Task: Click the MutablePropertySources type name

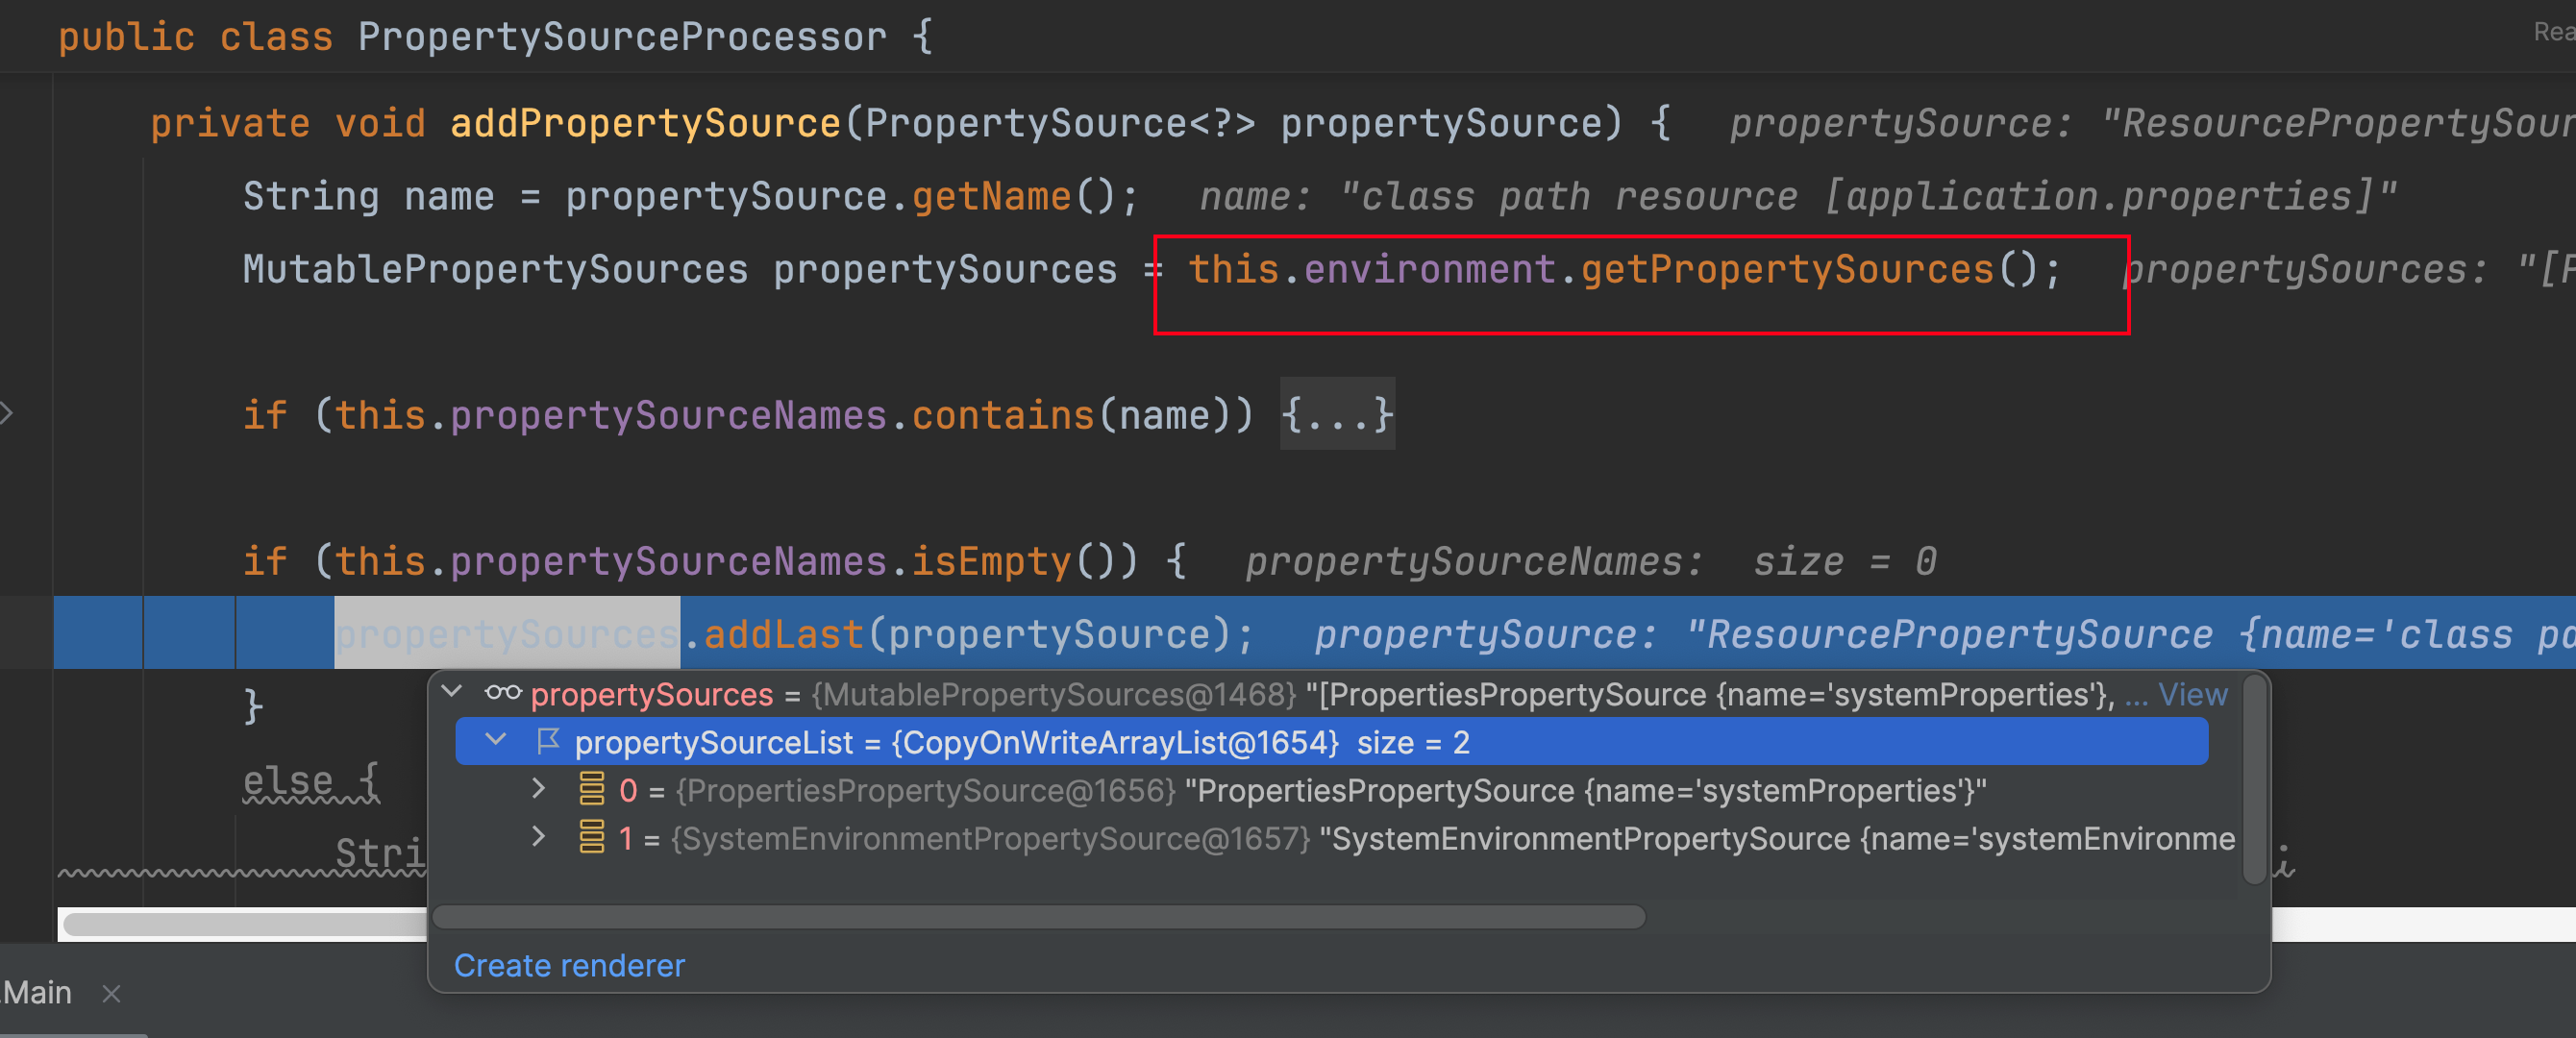Action: tap(495, 269)
